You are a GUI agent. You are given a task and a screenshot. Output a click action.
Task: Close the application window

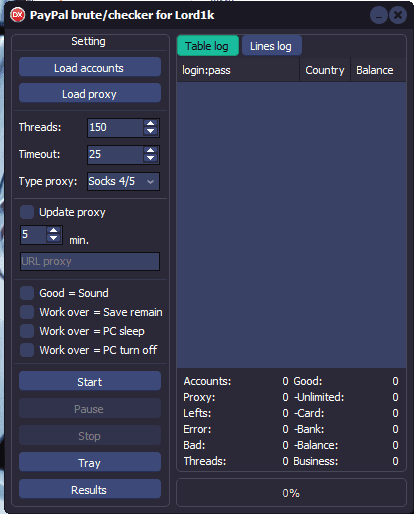[398, 15]
